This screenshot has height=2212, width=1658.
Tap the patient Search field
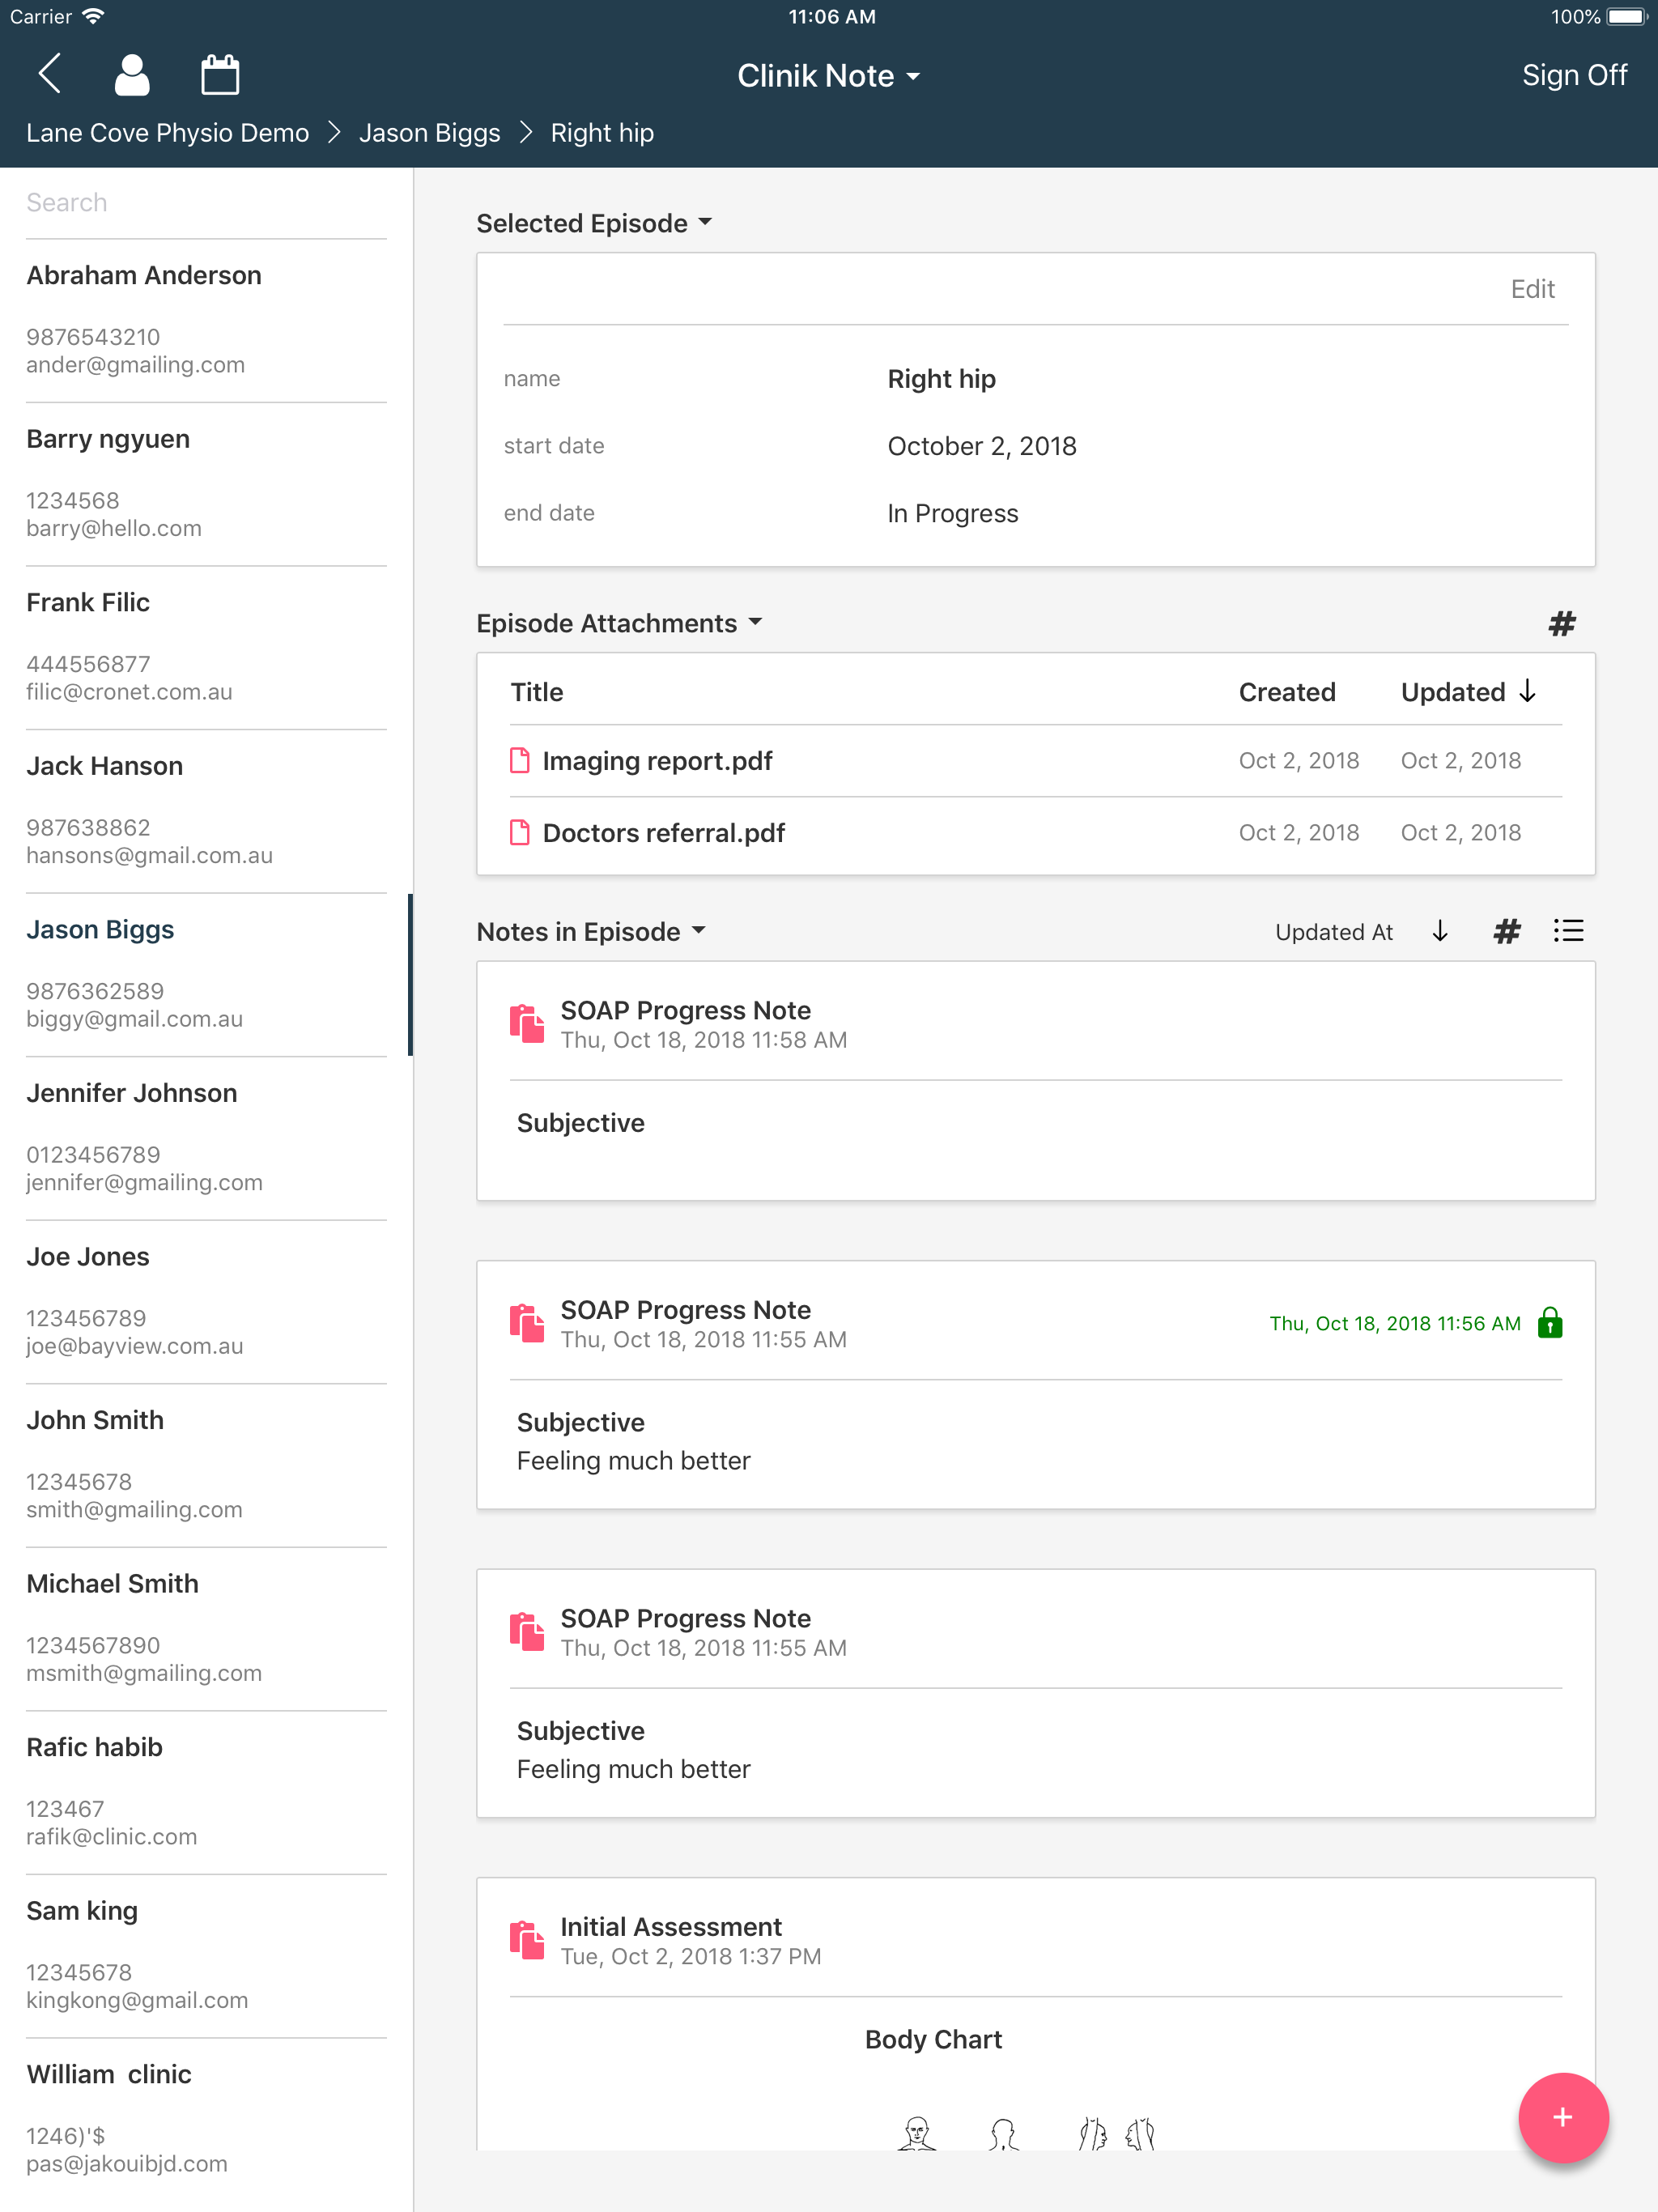(x=206, y=203)
